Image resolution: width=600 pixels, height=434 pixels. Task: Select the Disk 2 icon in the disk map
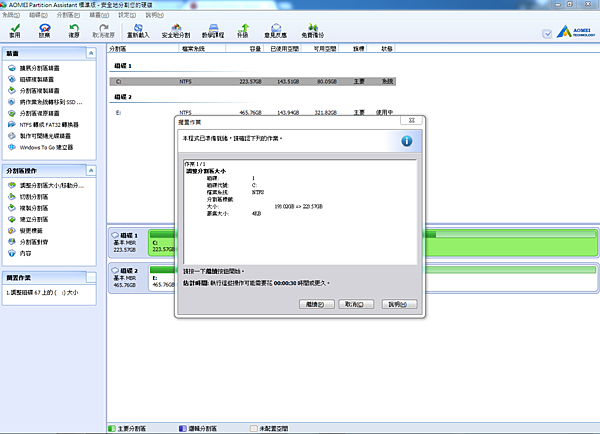tap(115, 270)
